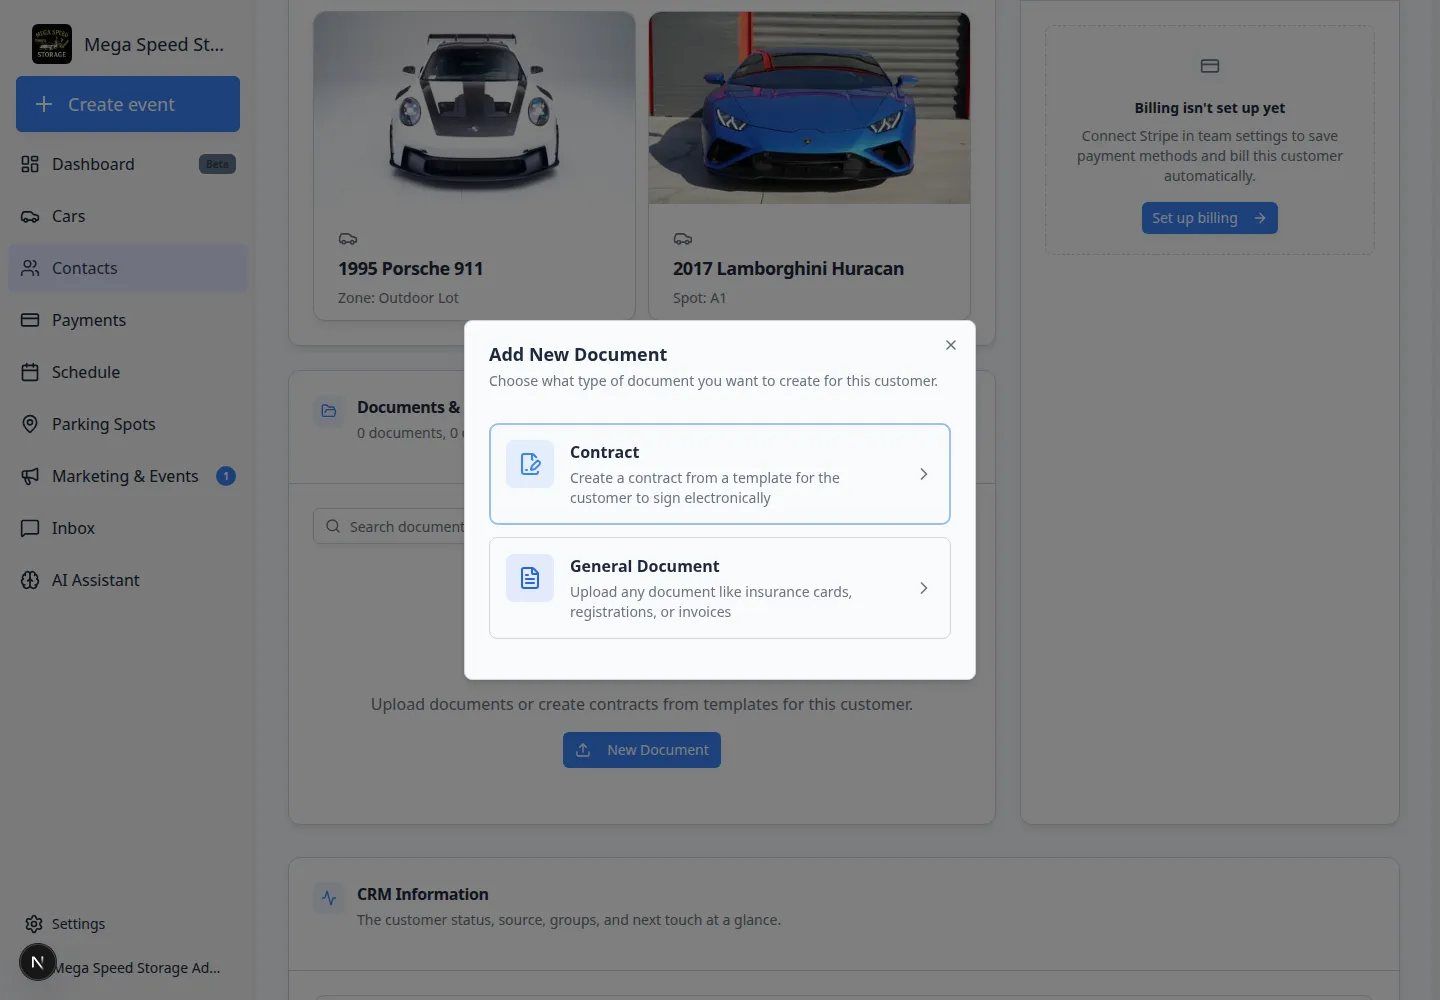1440x1000 pixels.
Task: Click the AI Assistant brain icon
Action: [30, 580]
